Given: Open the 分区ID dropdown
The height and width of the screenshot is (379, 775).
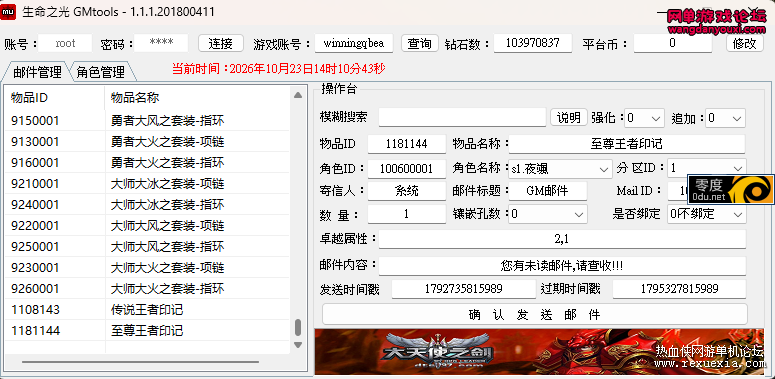Looking at the screenshot, I should [x=707, y=168].
